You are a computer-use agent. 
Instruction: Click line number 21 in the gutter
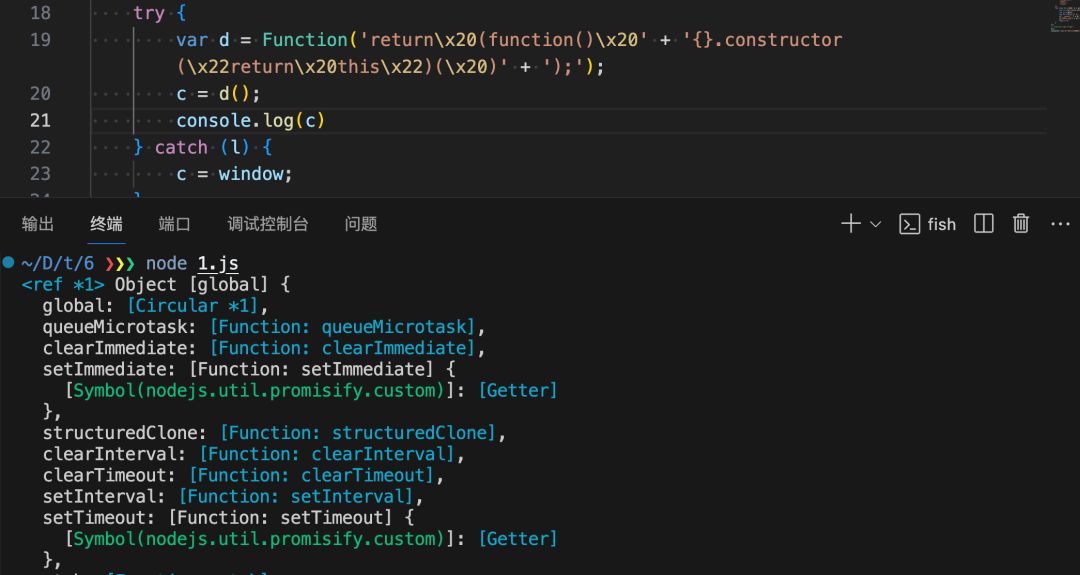pos(40,121)
